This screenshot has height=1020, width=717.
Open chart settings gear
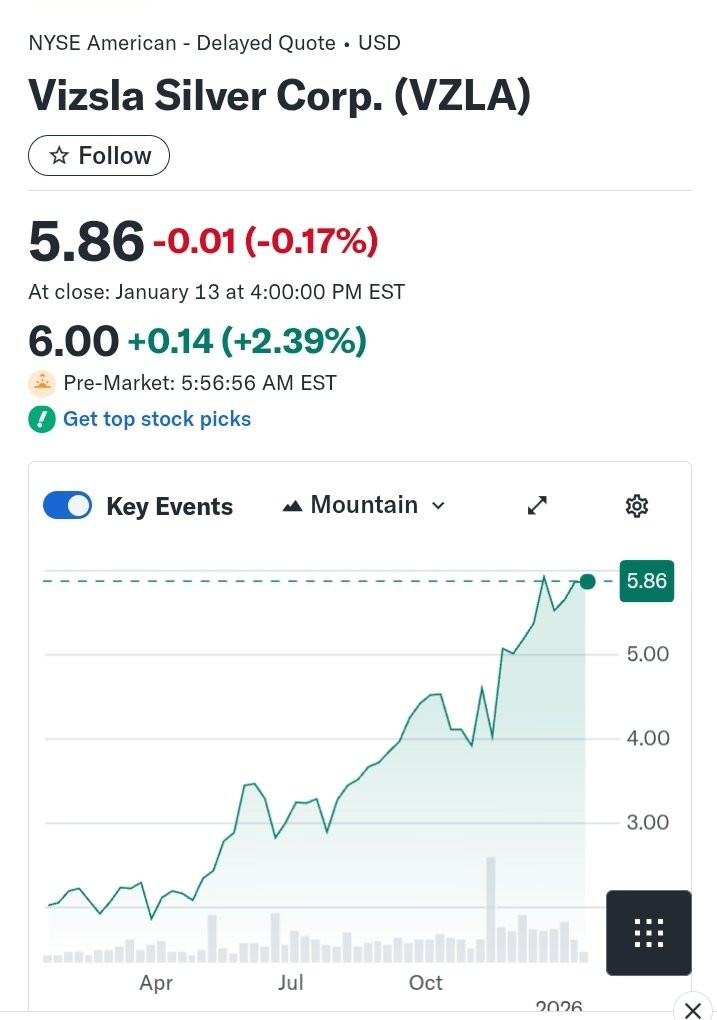637,506
